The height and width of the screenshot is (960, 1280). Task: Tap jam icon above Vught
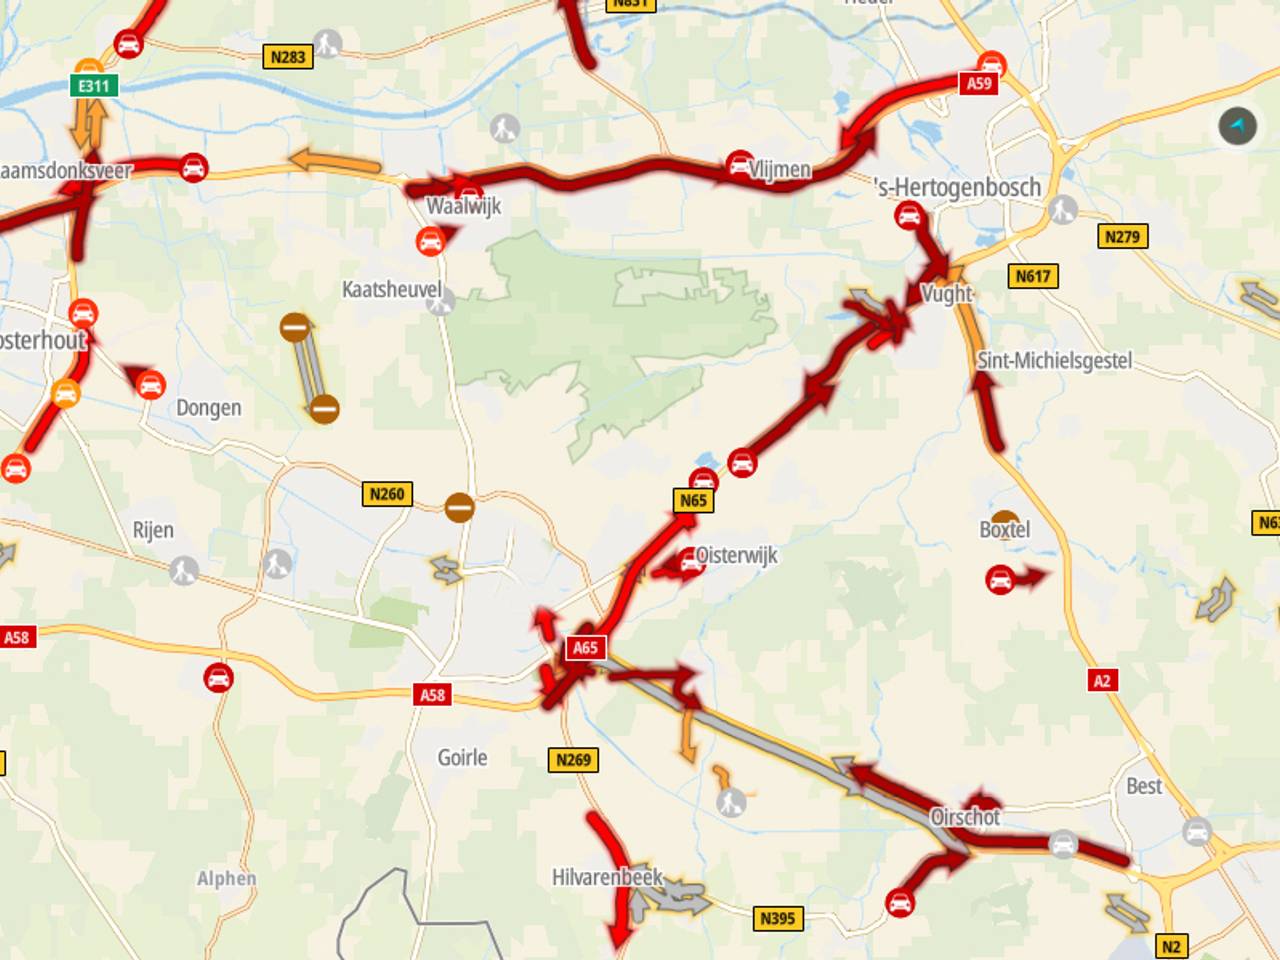[909, 214]
